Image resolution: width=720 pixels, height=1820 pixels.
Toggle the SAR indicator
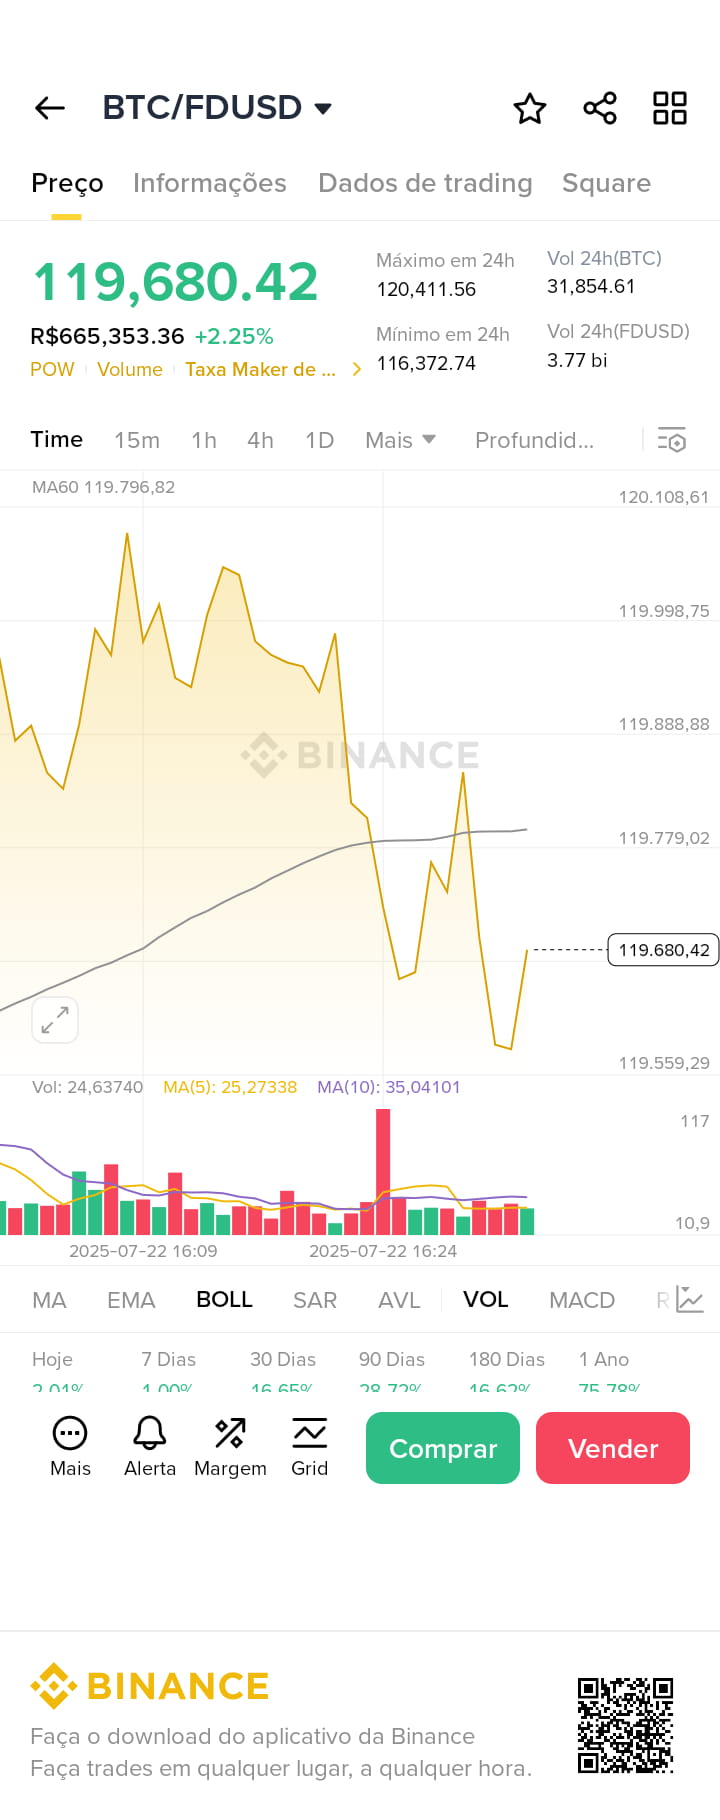coord(314,1299)
